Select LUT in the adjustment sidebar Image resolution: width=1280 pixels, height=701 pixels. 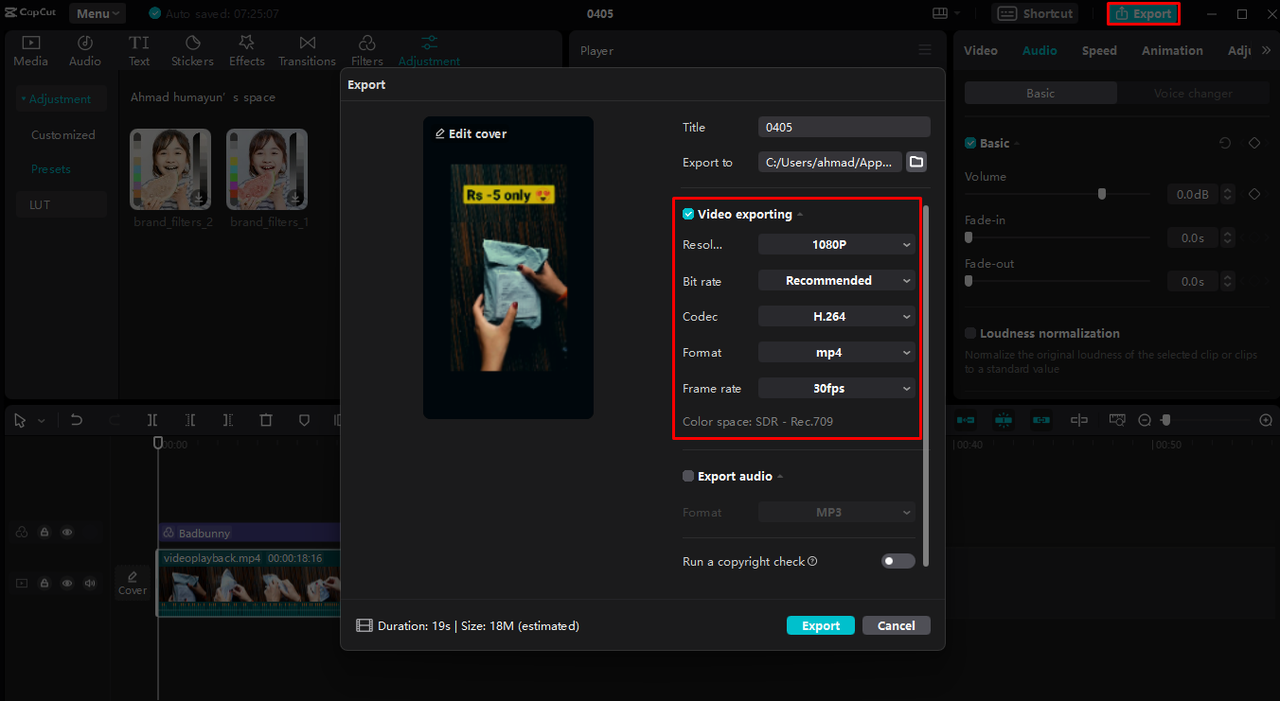(x=62, y=204)
